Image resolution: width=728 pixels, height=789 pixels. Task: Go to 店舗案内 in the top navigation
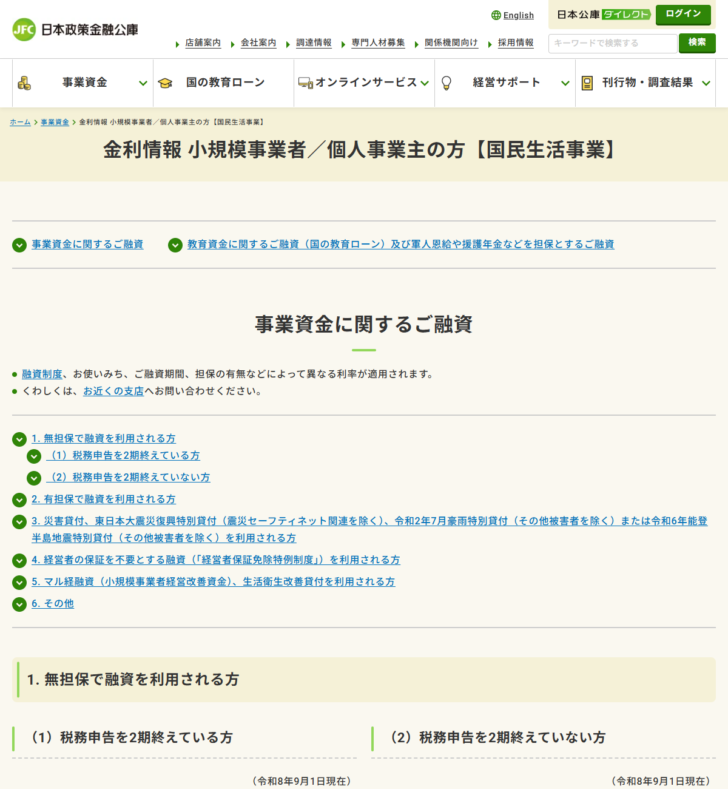[x=203, y=43]
